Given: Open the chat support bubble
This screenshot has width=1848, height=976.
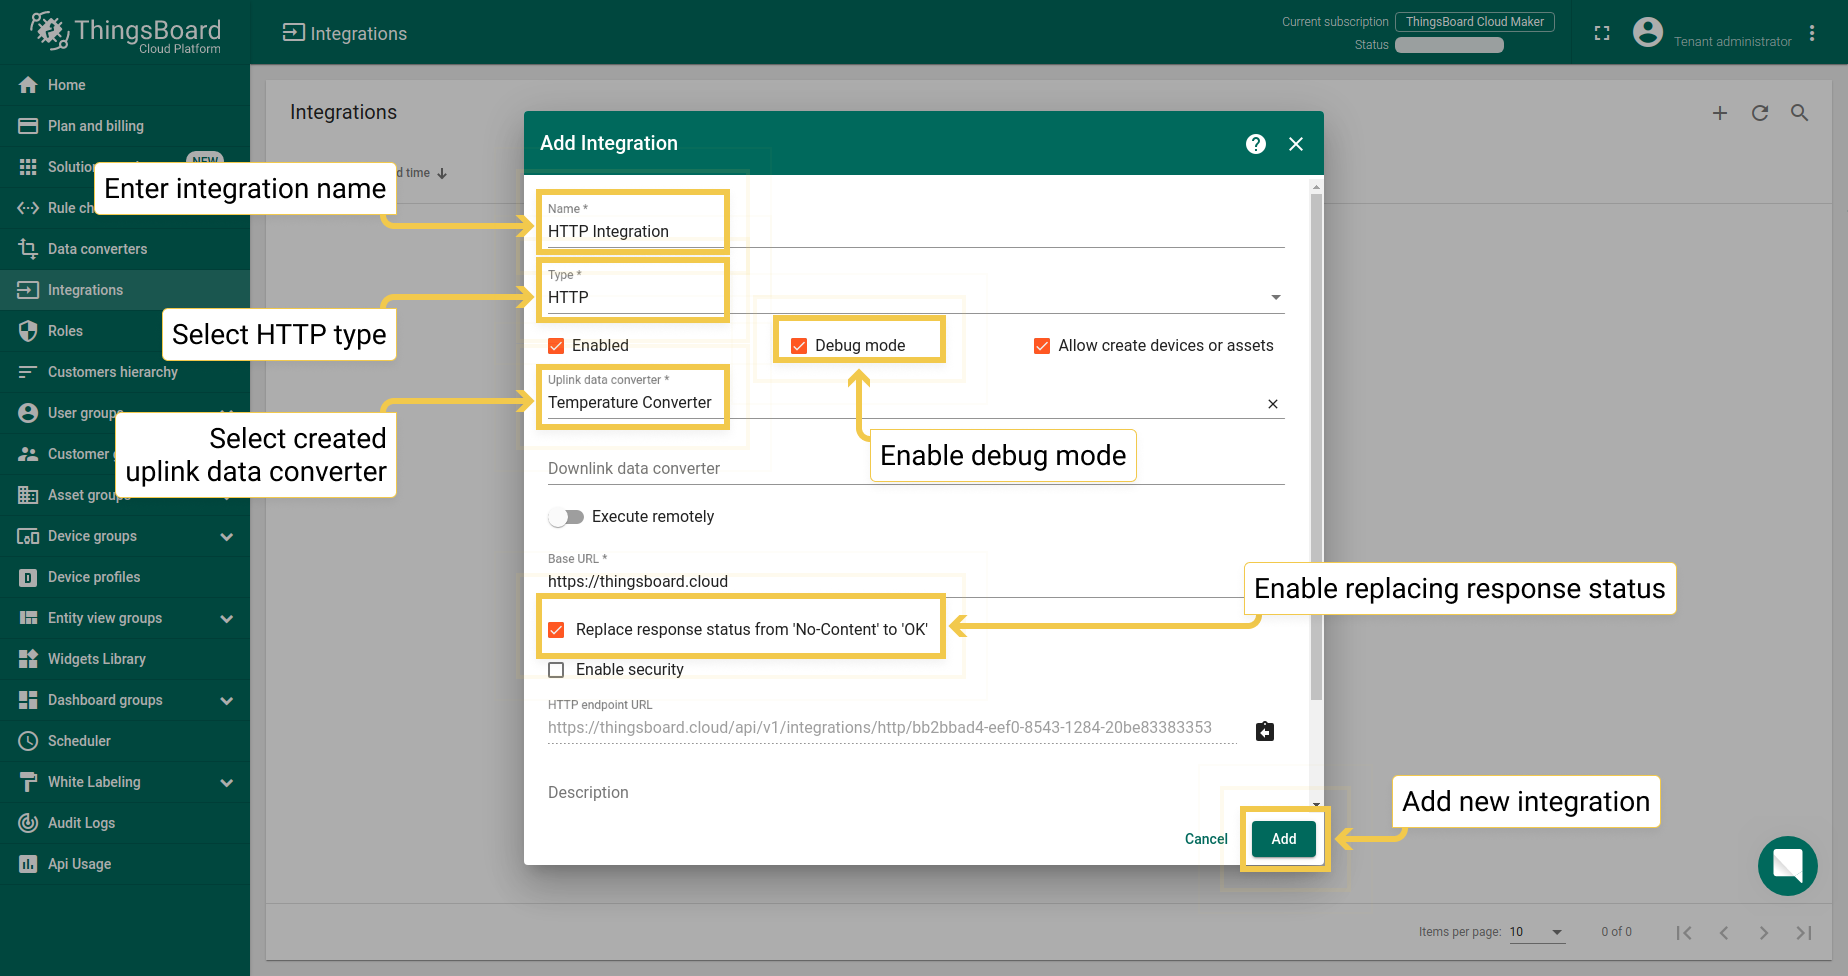Looking at the screenshot, I should 1788,866.
